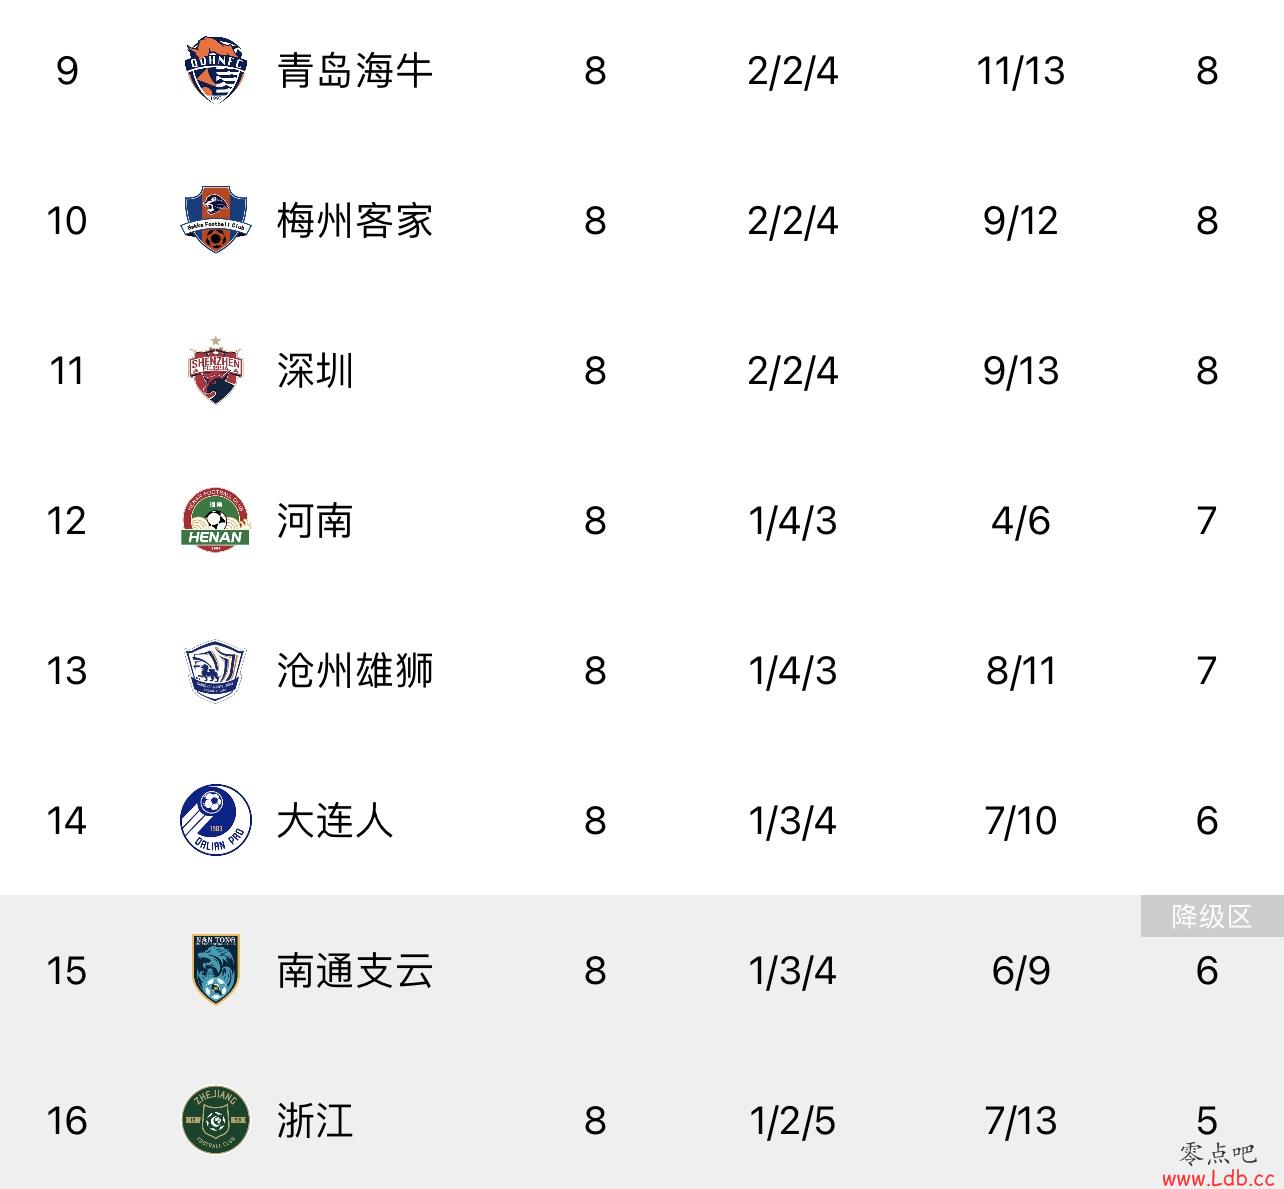The width and height of the screenshot is (1284, 1189).
Task: Click the Meizhou Hakka team logo
Action: pyautogui.click(x=215, y=219)
